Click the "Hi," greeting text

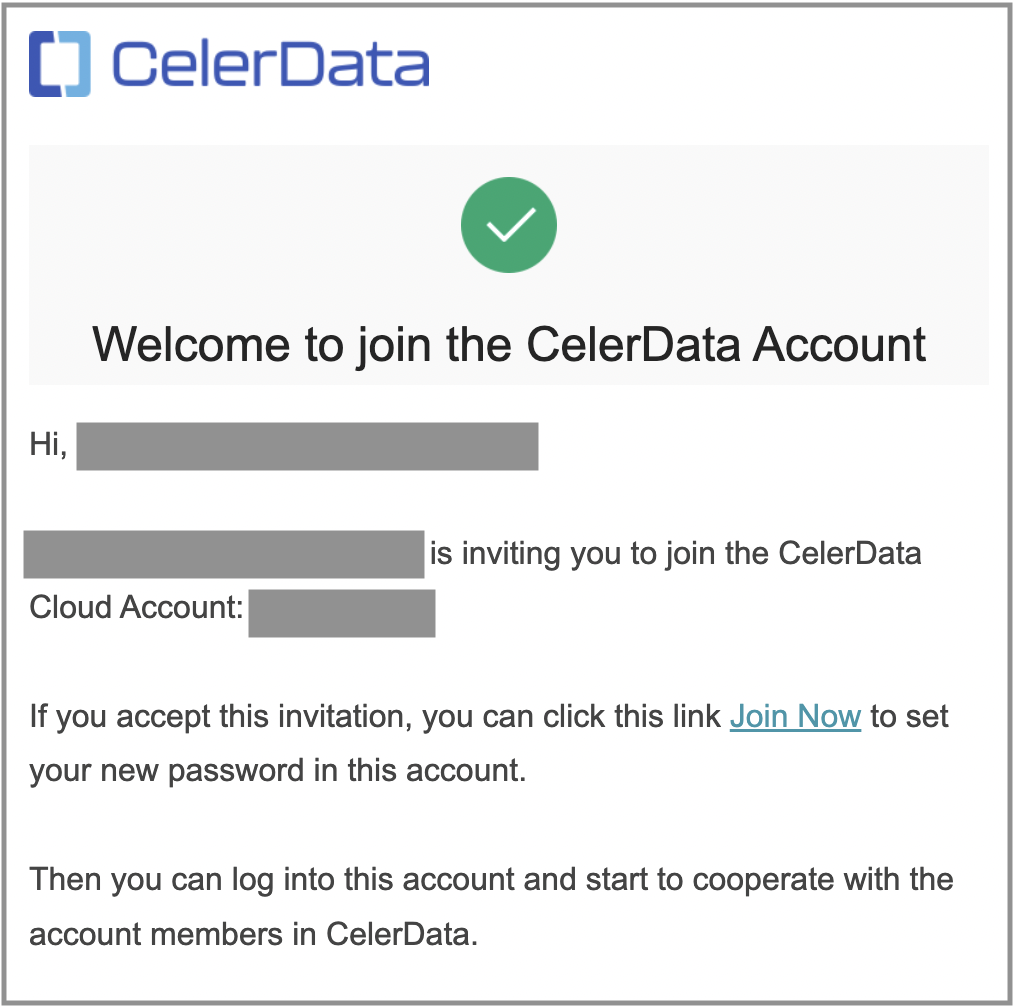tap(48, 445)
